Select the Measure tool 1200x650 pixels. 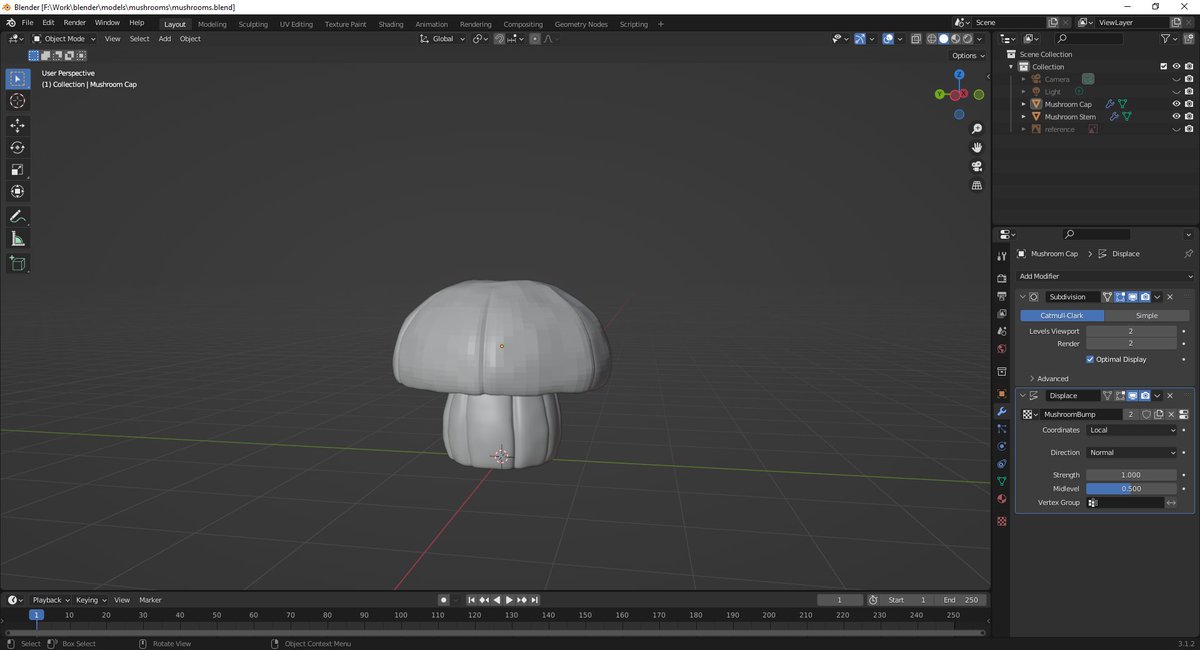[x=18, y=239]
